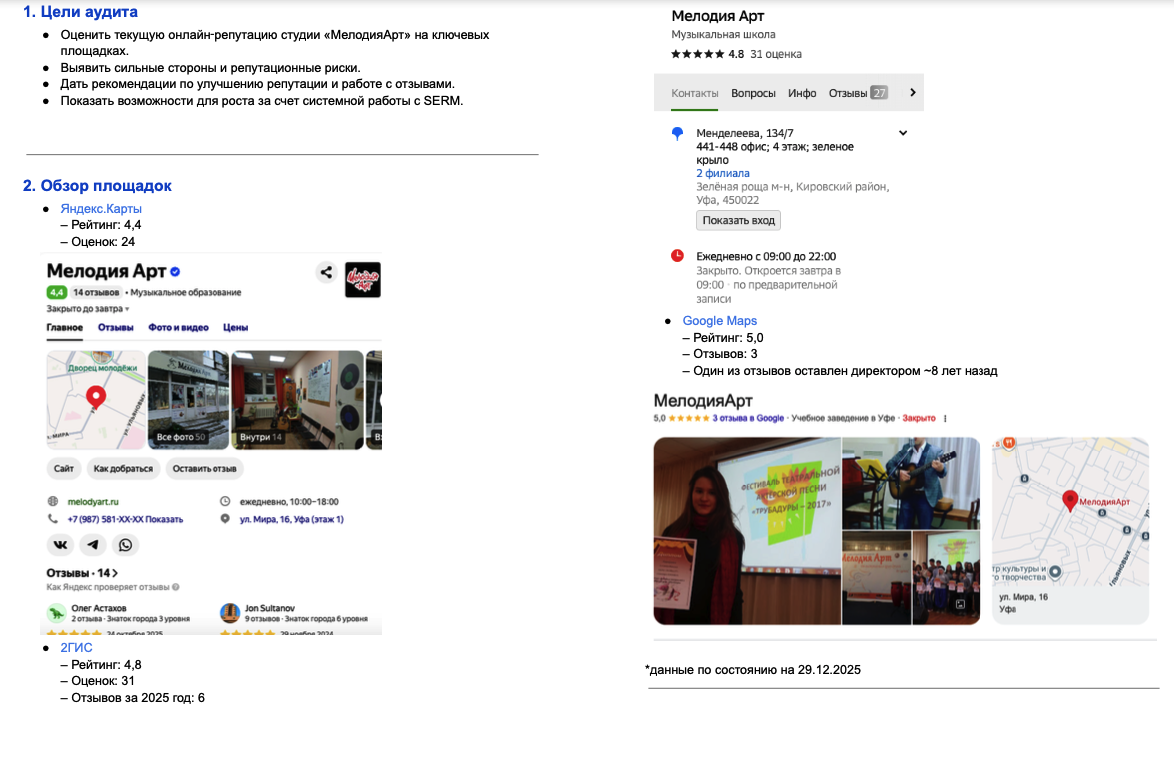Click Jon Sultanov's avatar
This screenshot has width=1174, height=758.
(229, 613)
